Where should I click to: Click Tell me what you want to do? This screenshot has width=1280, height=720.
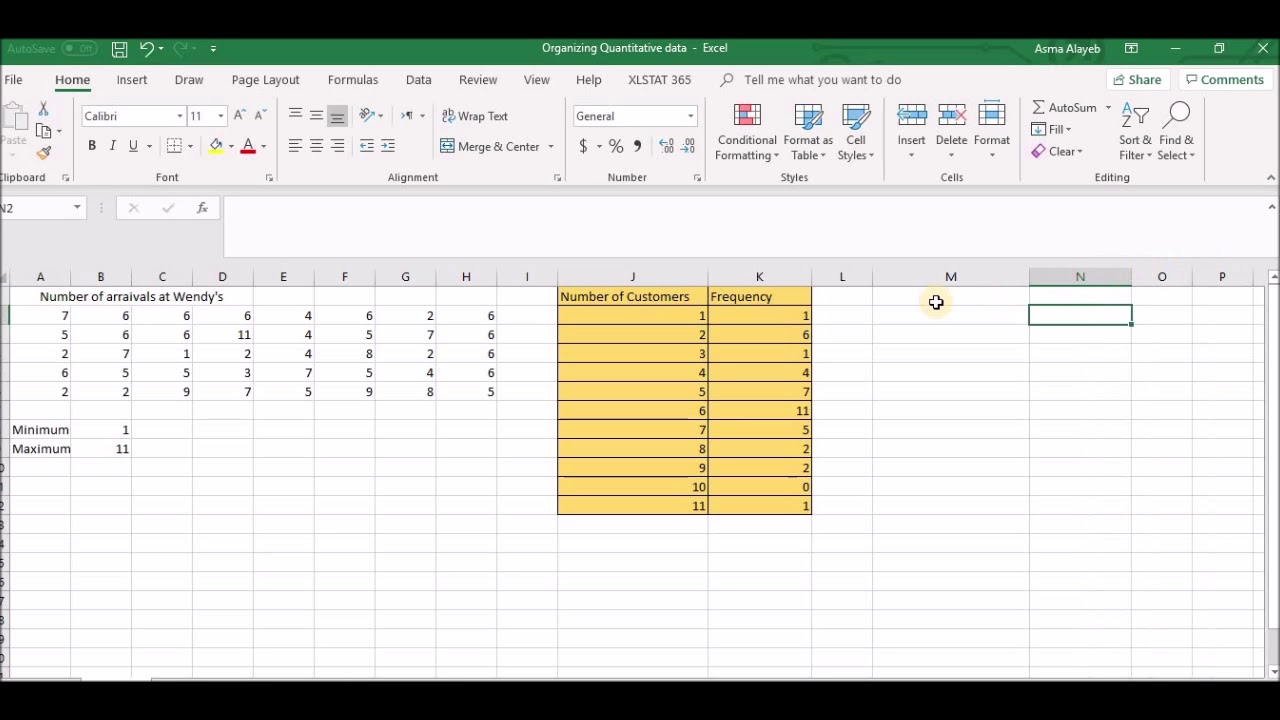pos(822,80)
